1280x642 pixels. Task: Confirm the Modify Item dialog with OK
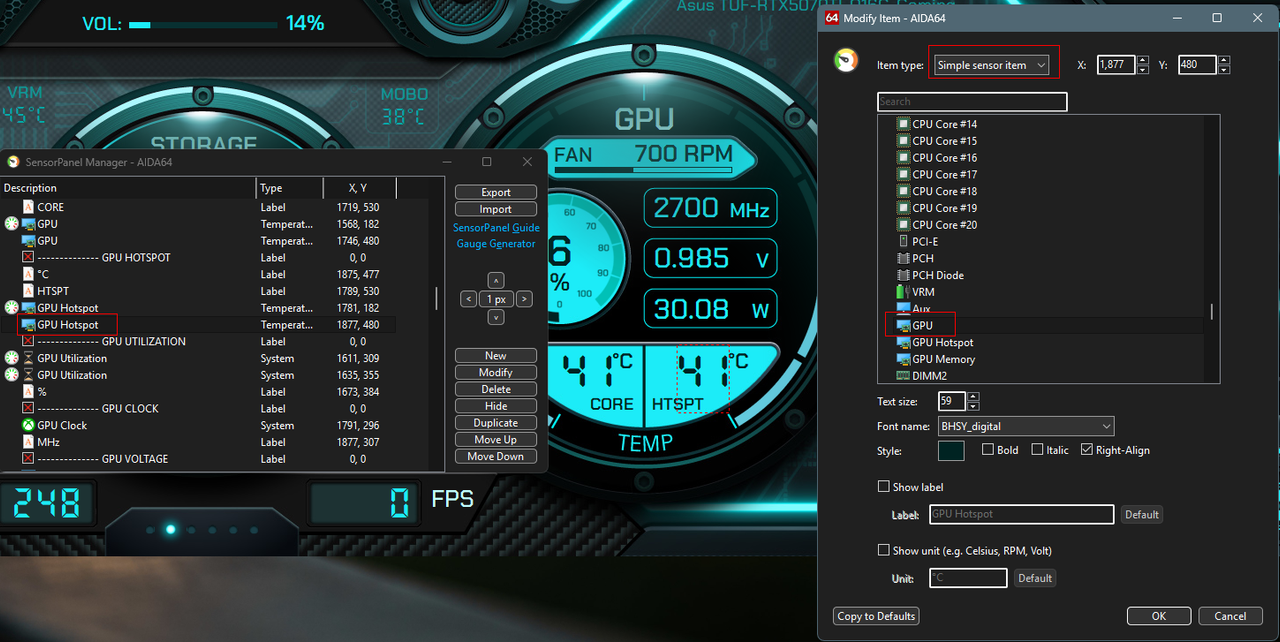pos(1158,616)
